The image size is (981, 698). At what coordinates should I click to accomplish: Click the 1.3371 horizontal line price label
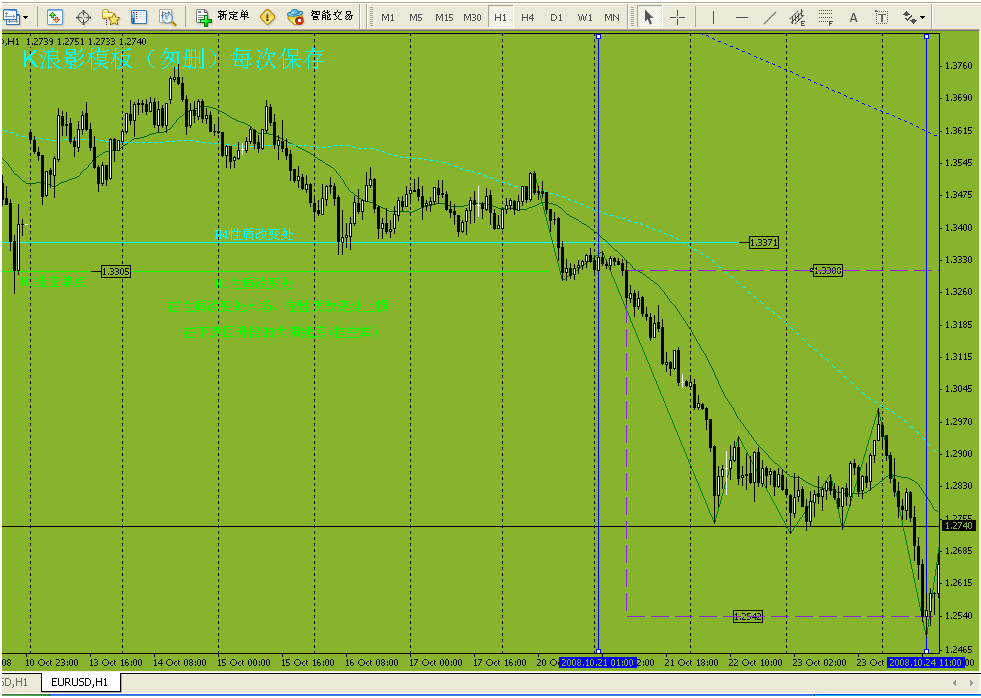click(x=763, y=242)
